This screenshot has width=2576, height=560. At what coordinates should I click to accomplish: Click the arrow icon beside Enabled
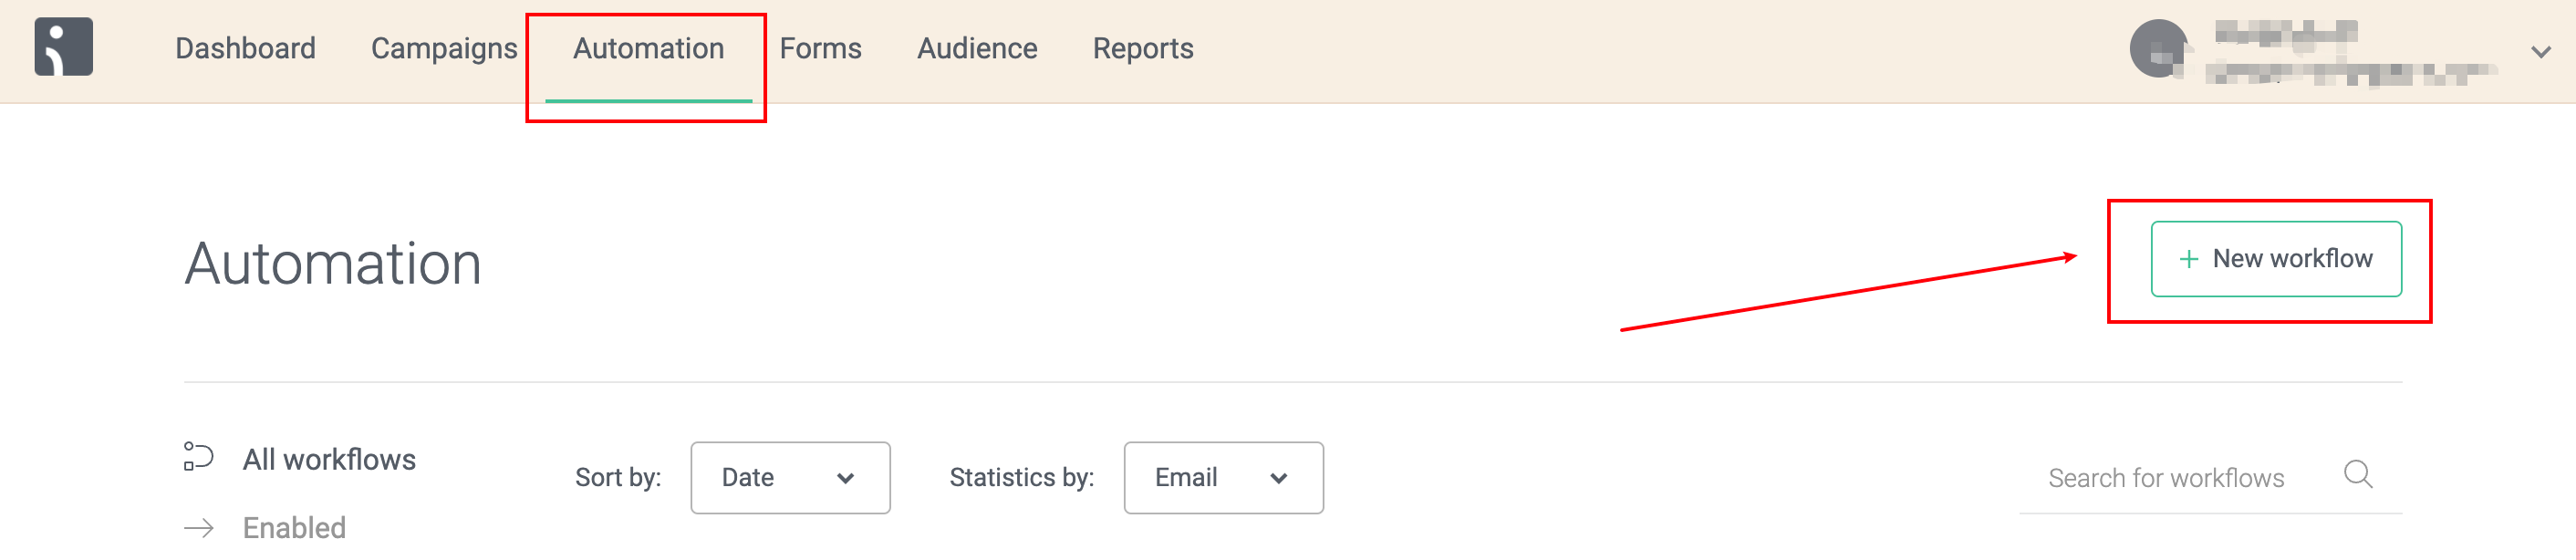pyautogui.click(x=199, y=527)
